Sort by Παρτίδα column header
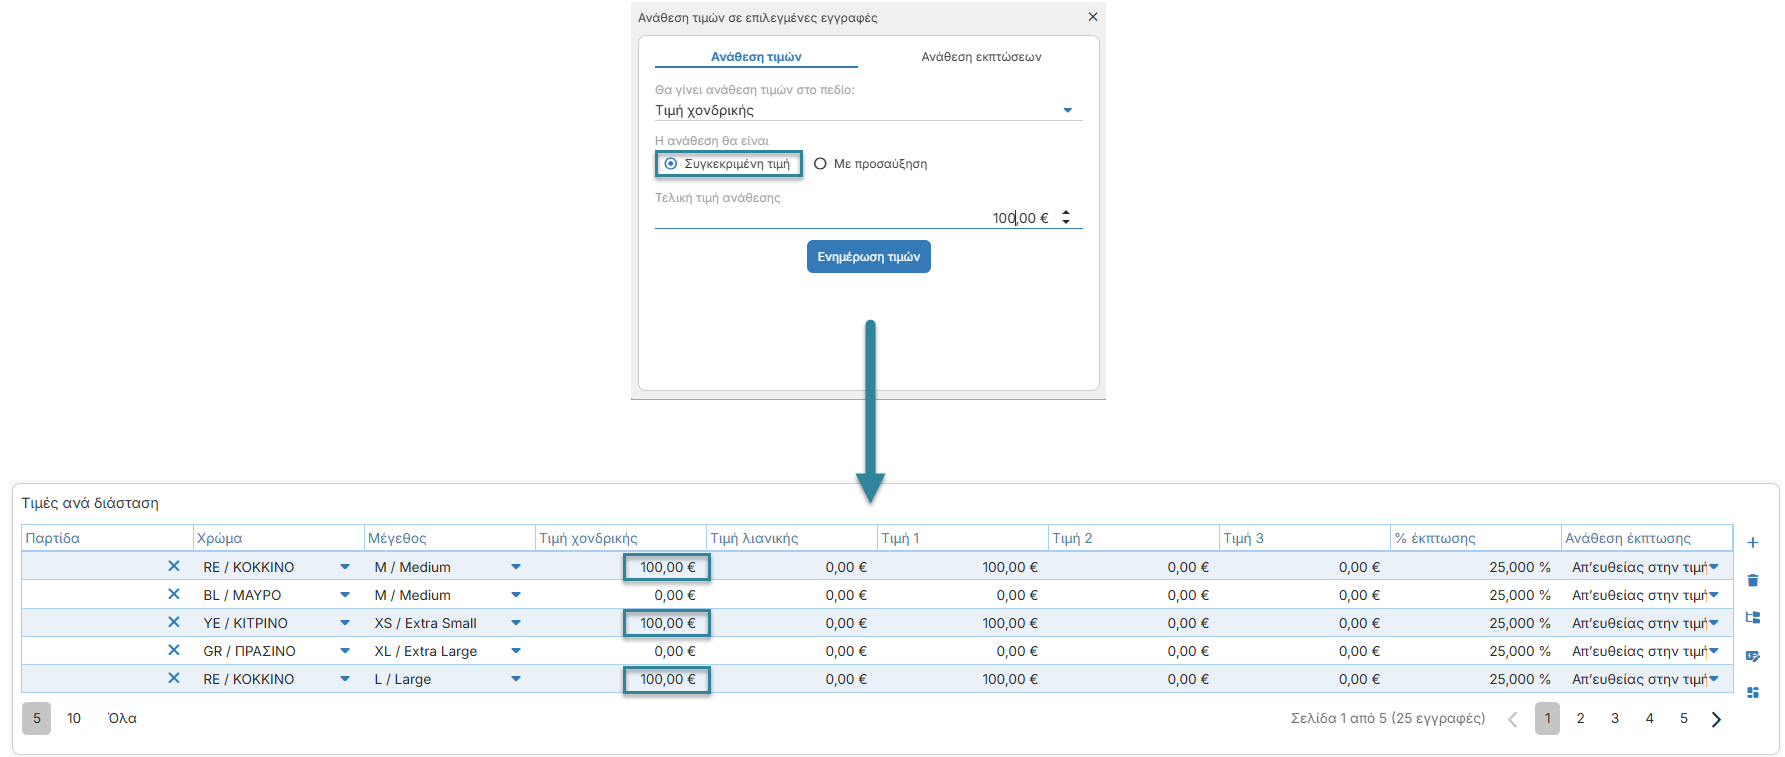The image size is (1785, 757). pos(107,538)
